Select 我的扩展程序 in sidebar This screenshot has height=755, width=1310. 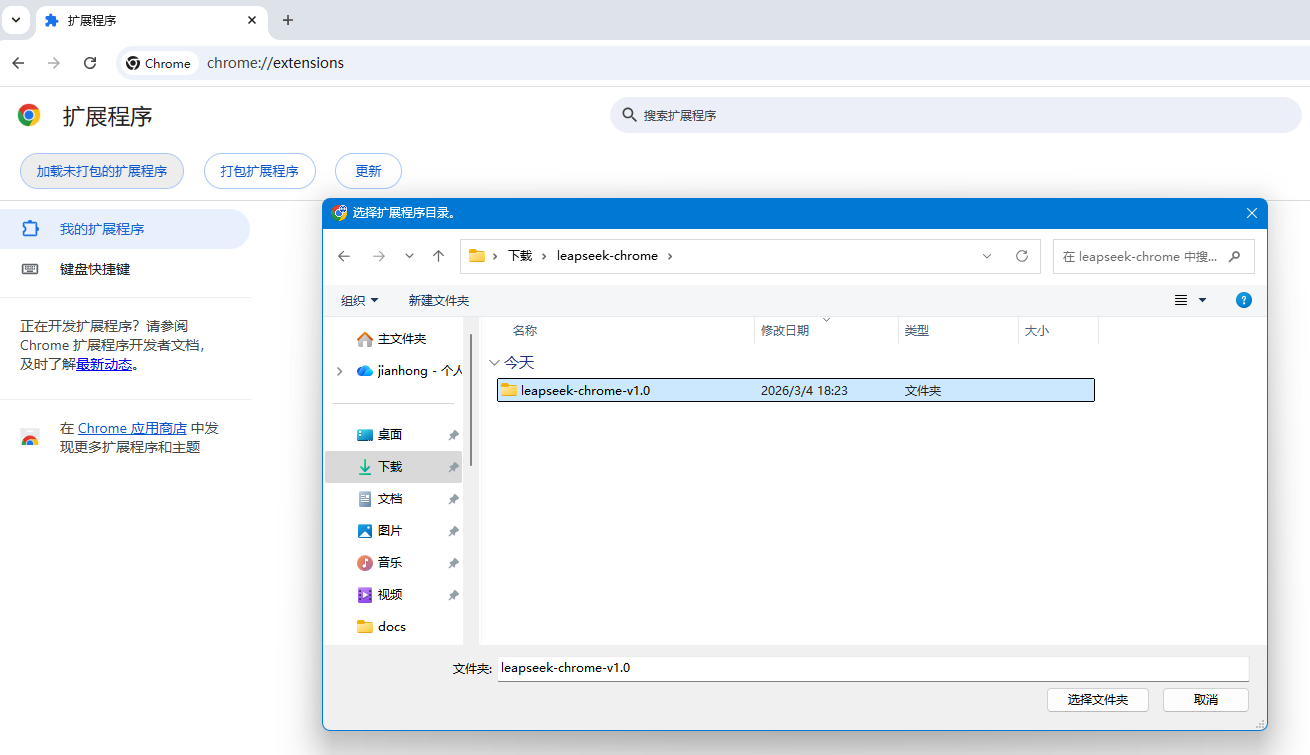coord(102,229)
